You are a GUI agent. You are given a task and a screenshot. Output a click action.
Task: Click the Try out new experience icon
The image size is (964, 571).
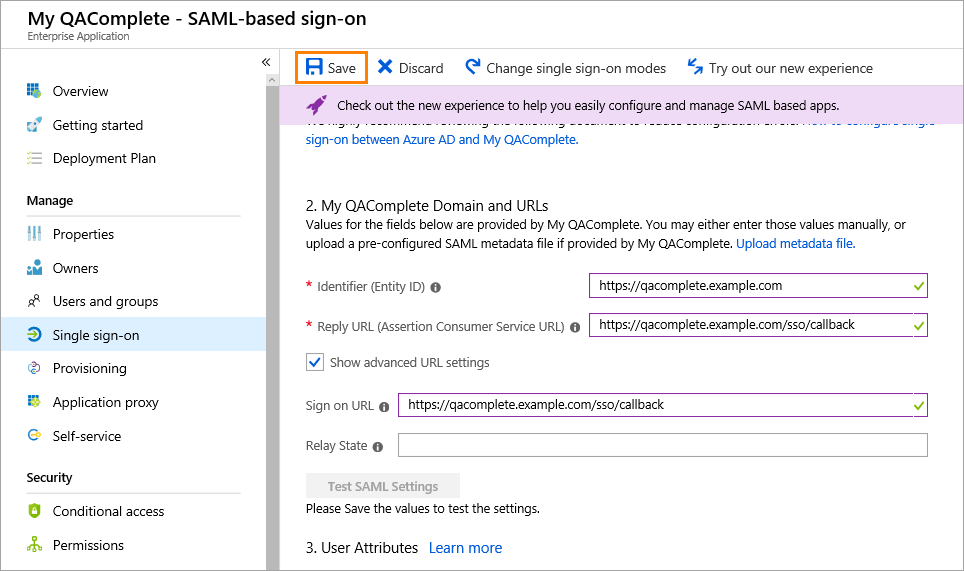pos(695,67)
